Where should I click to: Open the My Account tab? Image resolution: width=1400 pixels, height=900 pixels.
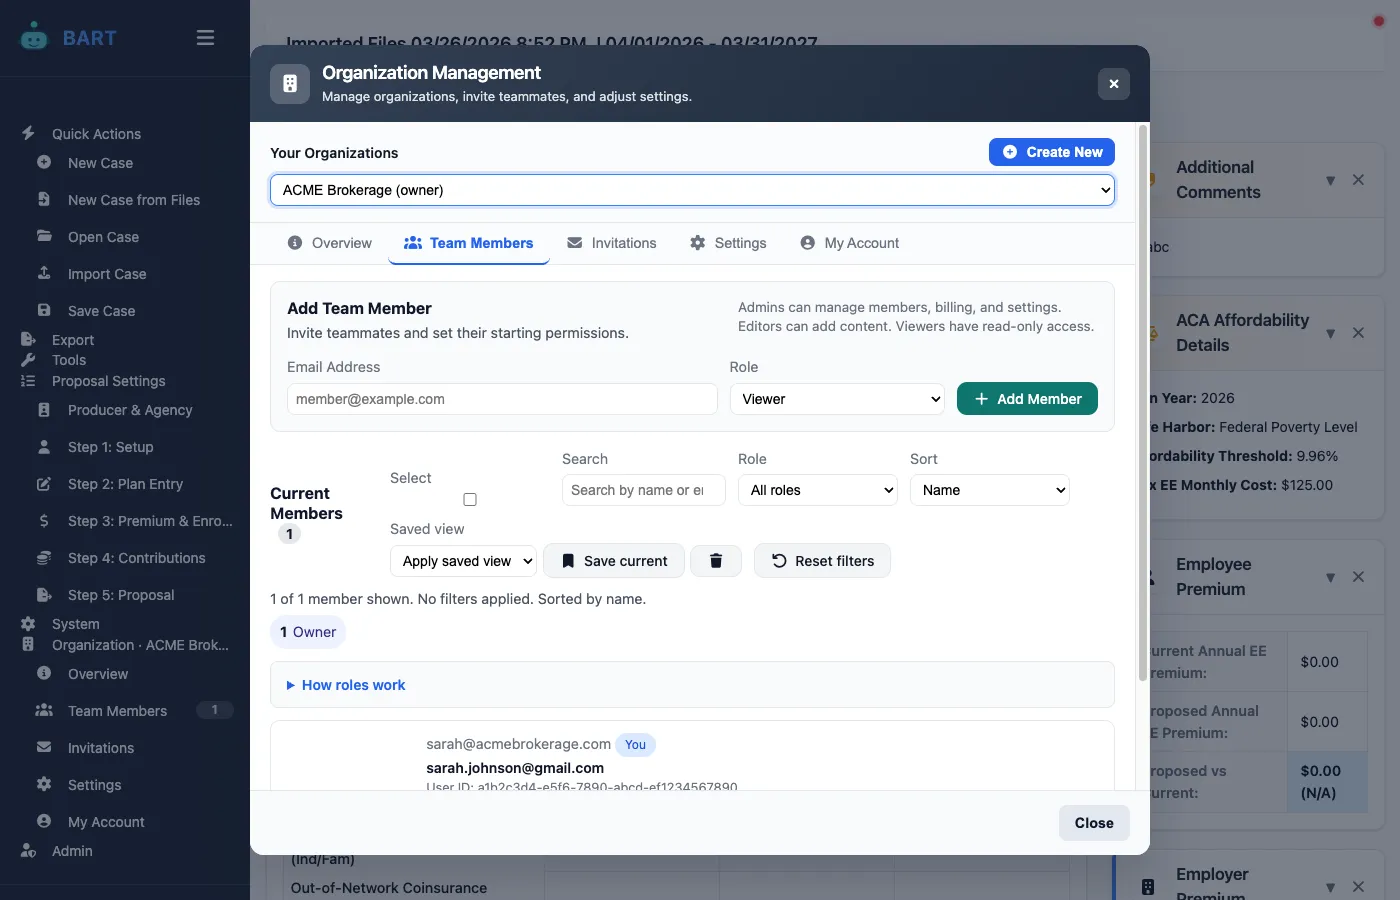[849, 242]
